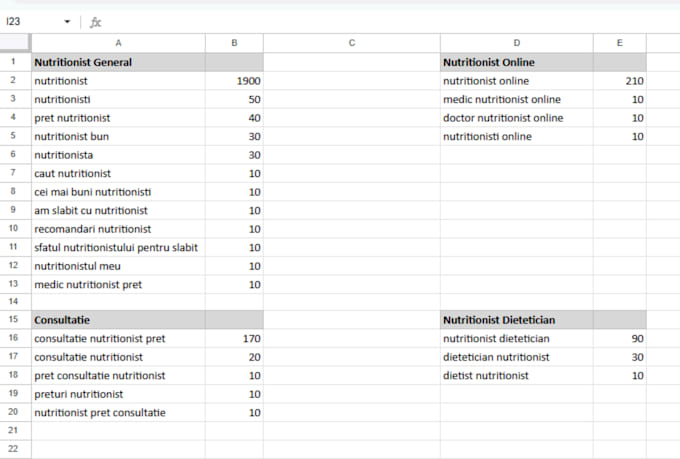Click the value 90 cell
This screenshot has width=680, height=459.
[x=619, y=338]
